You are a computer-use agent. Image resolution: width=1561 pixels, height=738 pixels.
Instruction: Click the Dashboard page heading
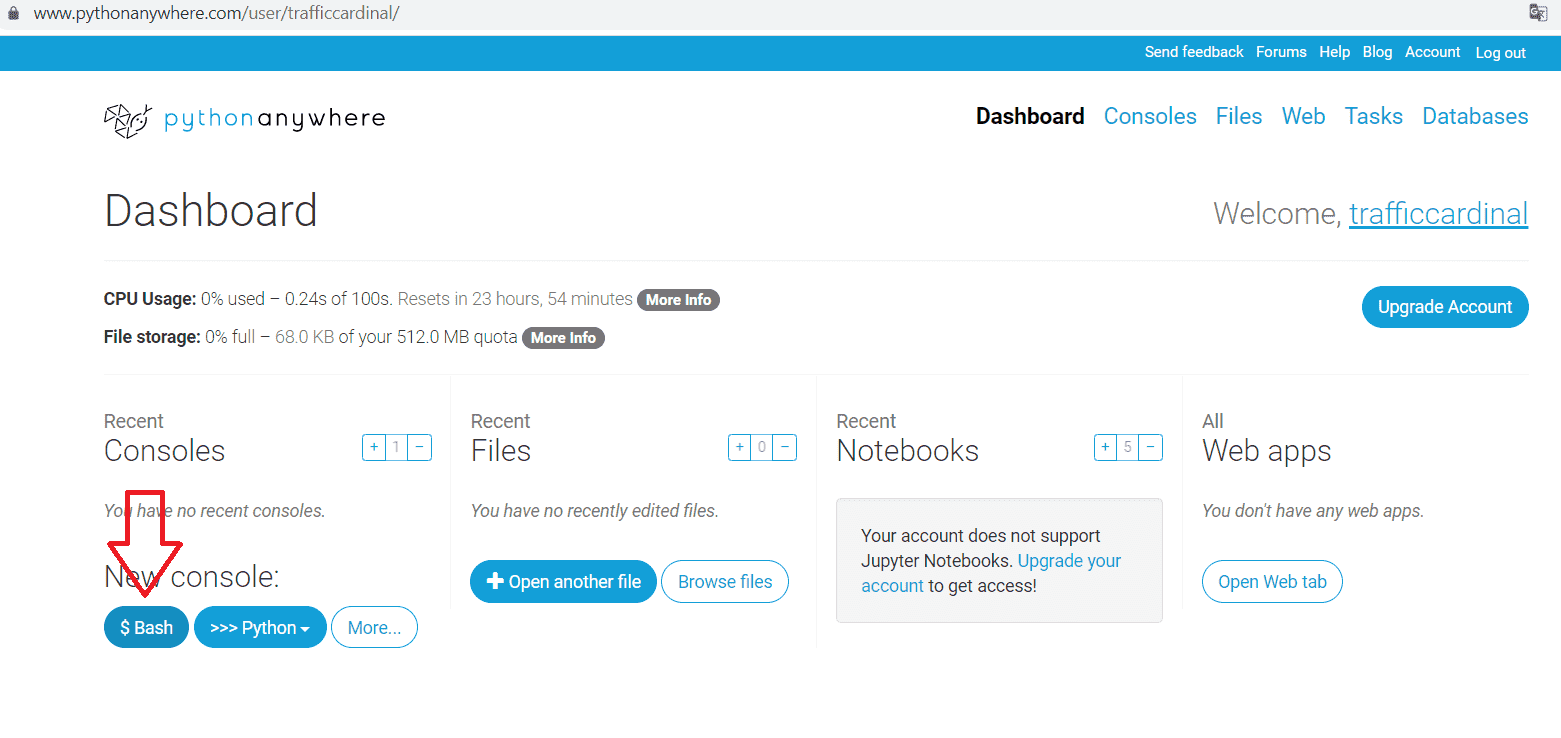pyautogui.click(x=211, y=211)
